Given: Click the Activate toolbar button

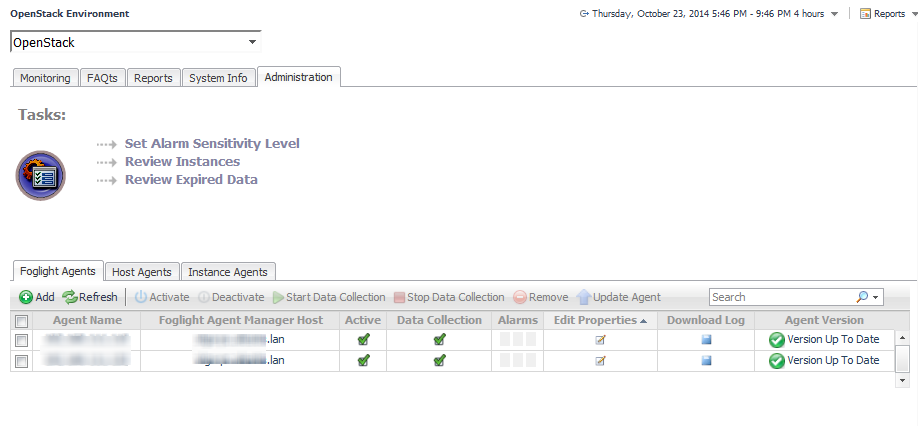Looking at the screenshot, I should (162, 297).
